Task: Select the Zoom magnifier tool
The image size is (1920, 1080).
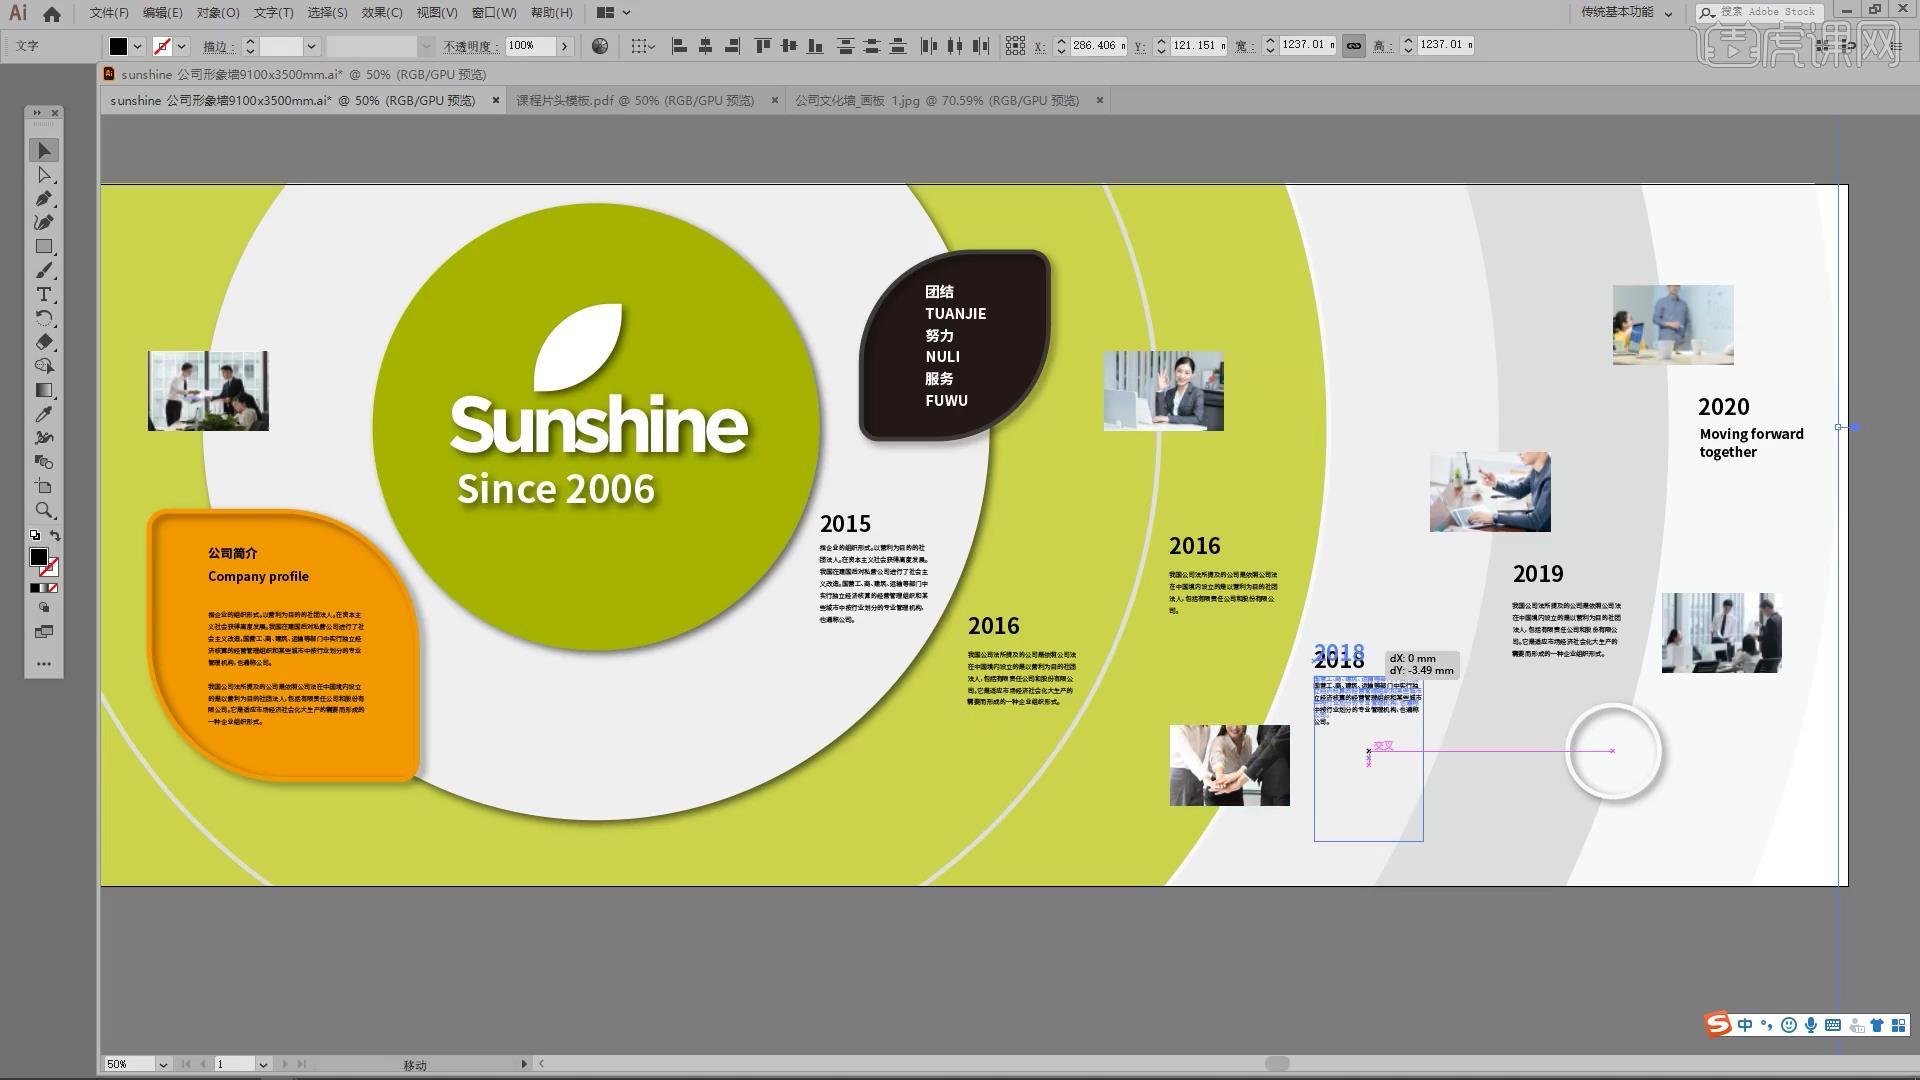Action: point(44,510)
